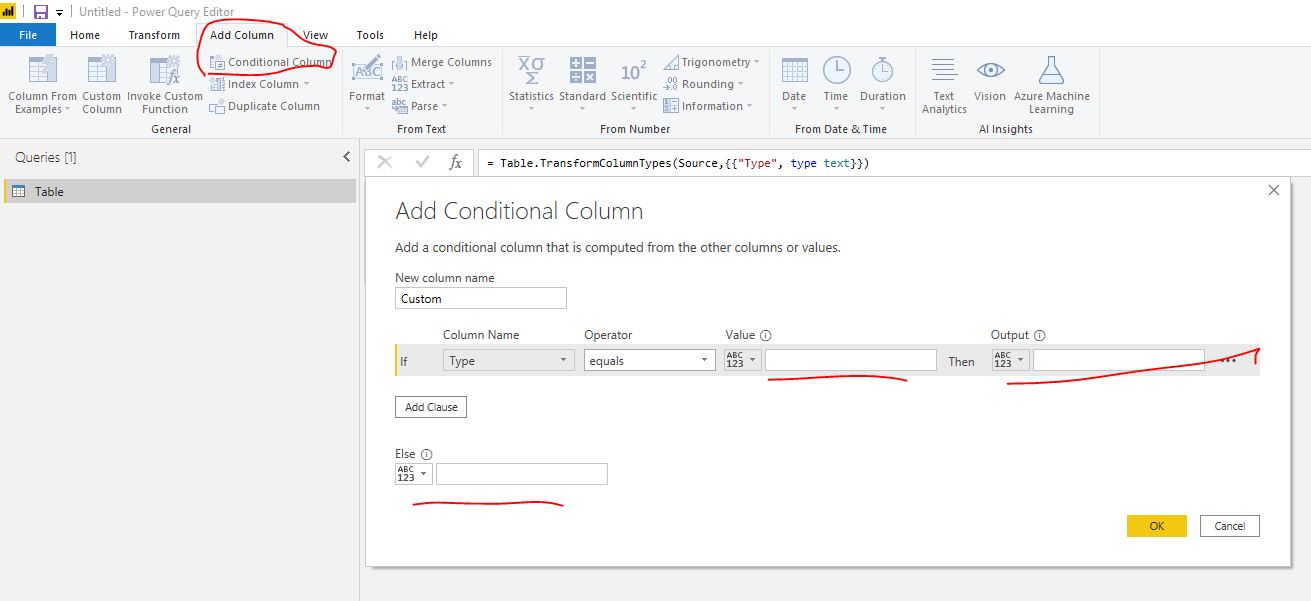
Task: Click the Scientific icon
Action: (x=634, y=70)
